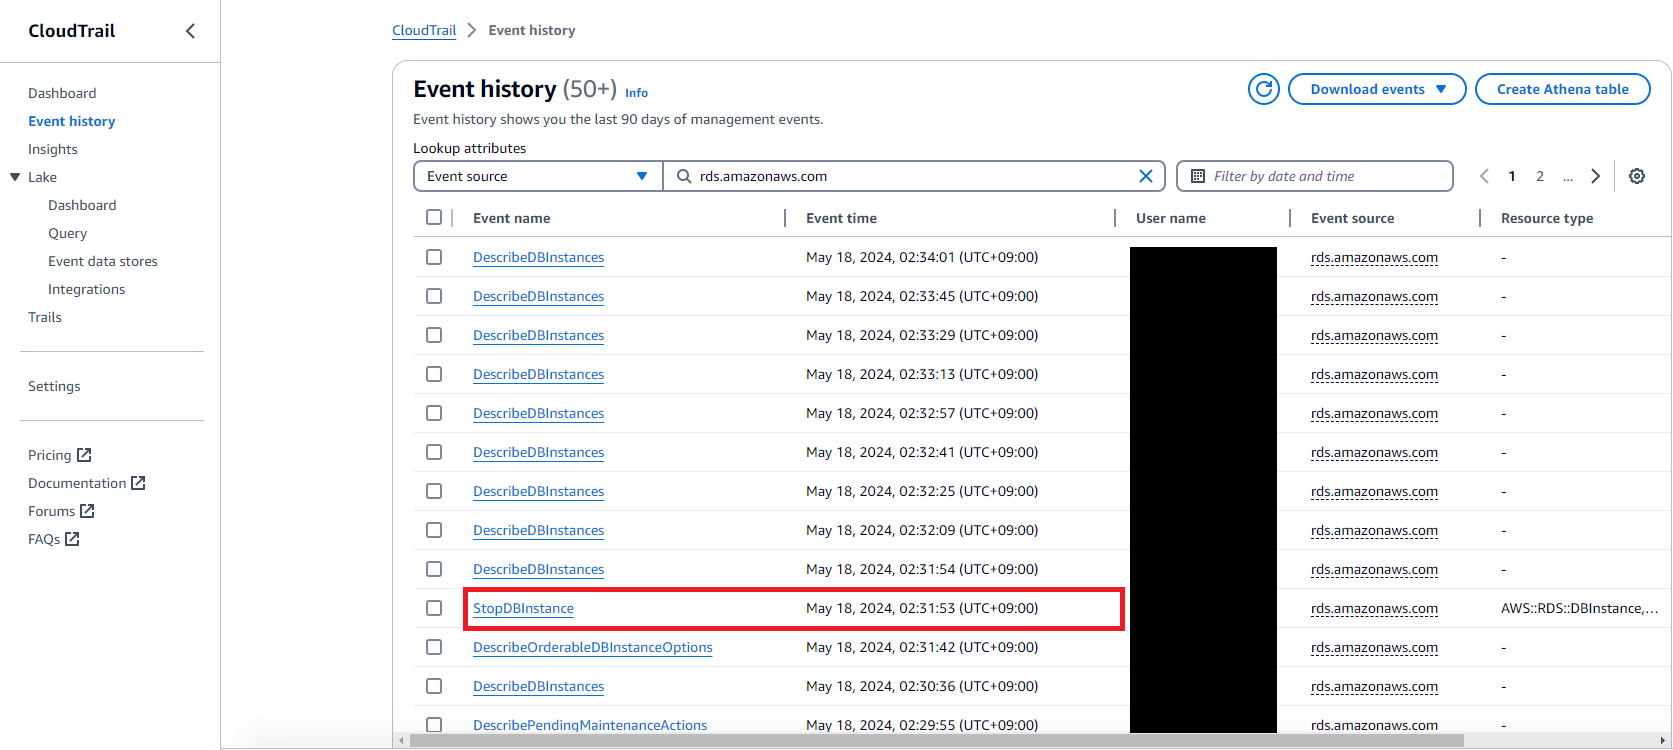Click the rds.amazonaws.com search input field
The width and height of the screenshot is (1673, 750).
tap(914, 176)
